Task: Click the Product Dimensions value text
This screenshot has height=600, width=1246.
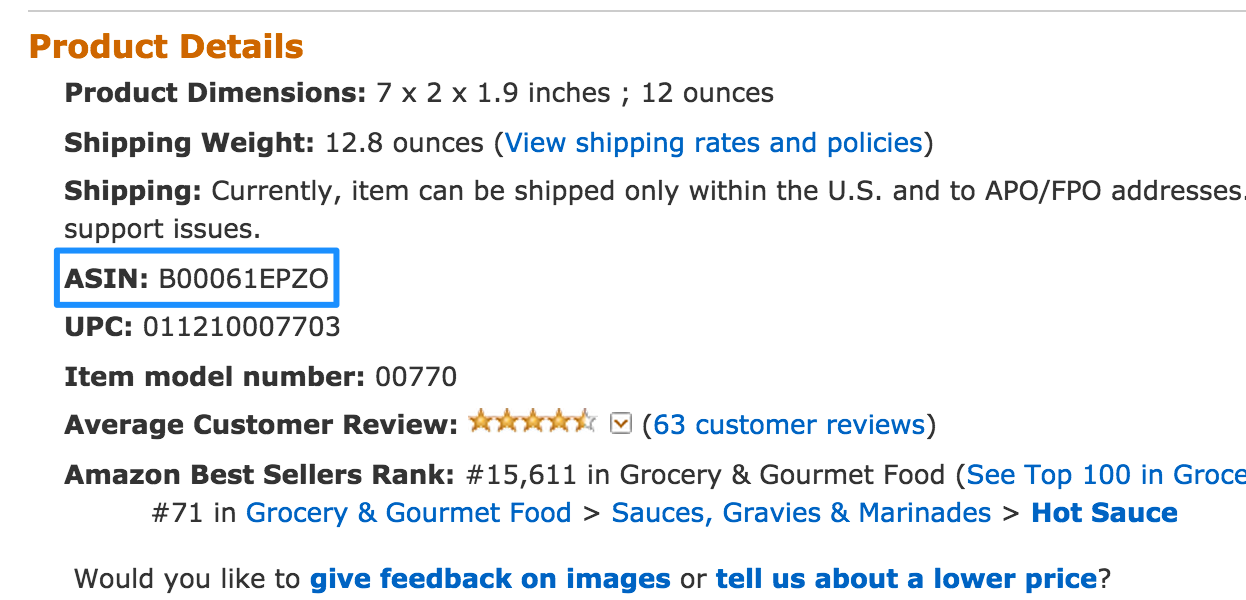Action: pyautogui.click(x=575, y=93)
